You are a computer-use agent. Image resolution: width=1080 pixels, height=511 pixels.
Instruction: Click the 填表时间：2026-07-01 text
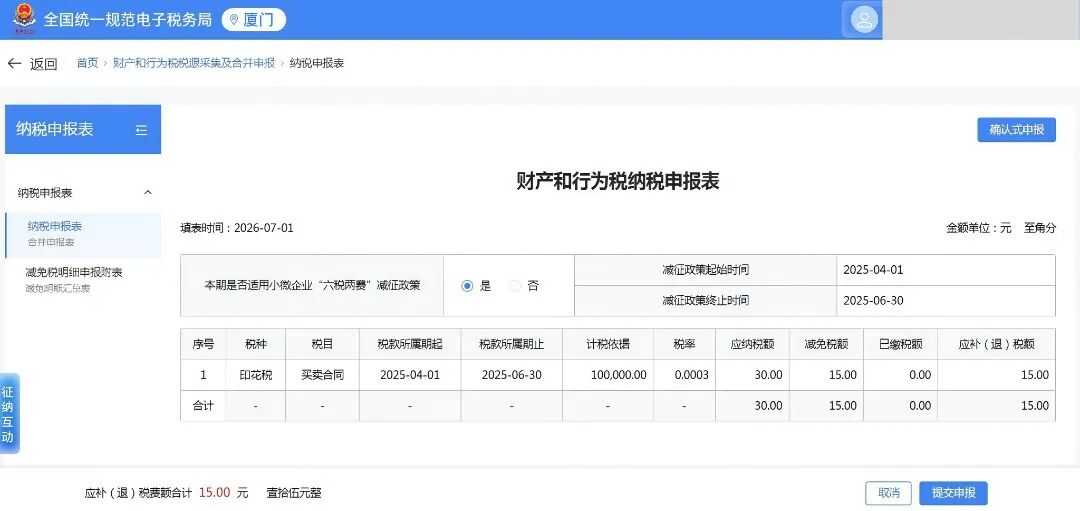pyautogui.click(x=237, y=228)
